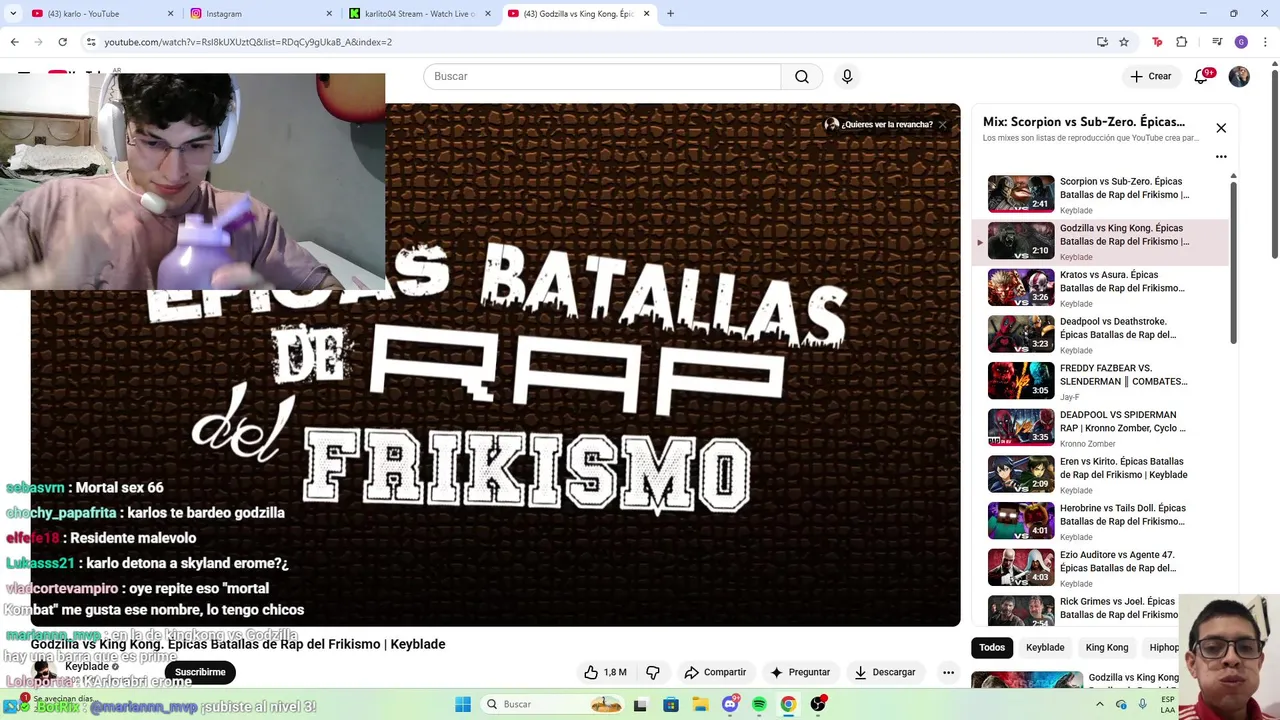Open File Explorer from the taskbar
This screenshot has width=1280, height=720.
[701, 704]
